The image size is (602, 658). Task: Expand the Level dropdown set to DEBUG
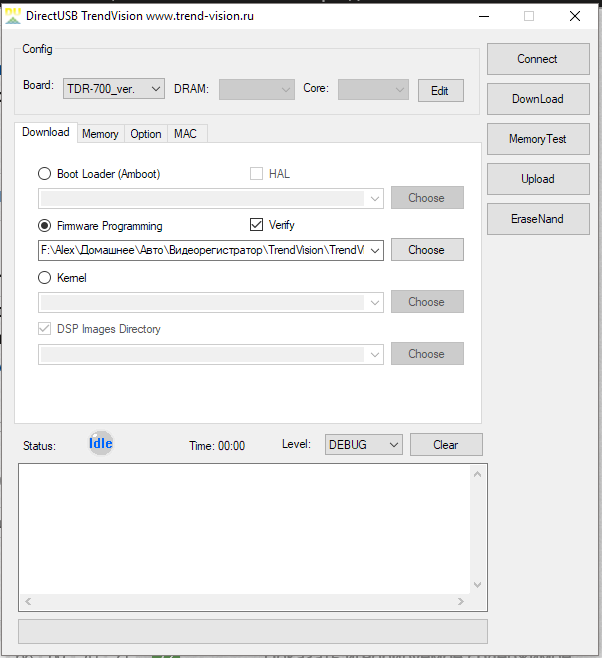coord(363,445)
